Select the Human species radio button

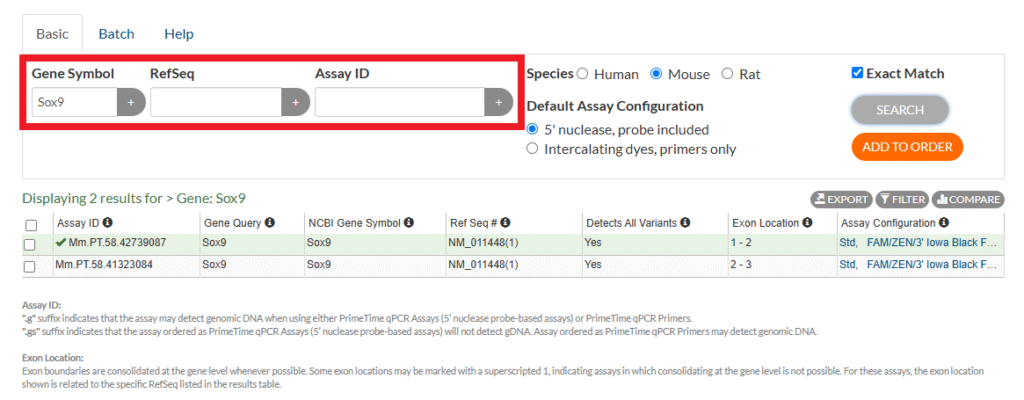pos(583,74)
